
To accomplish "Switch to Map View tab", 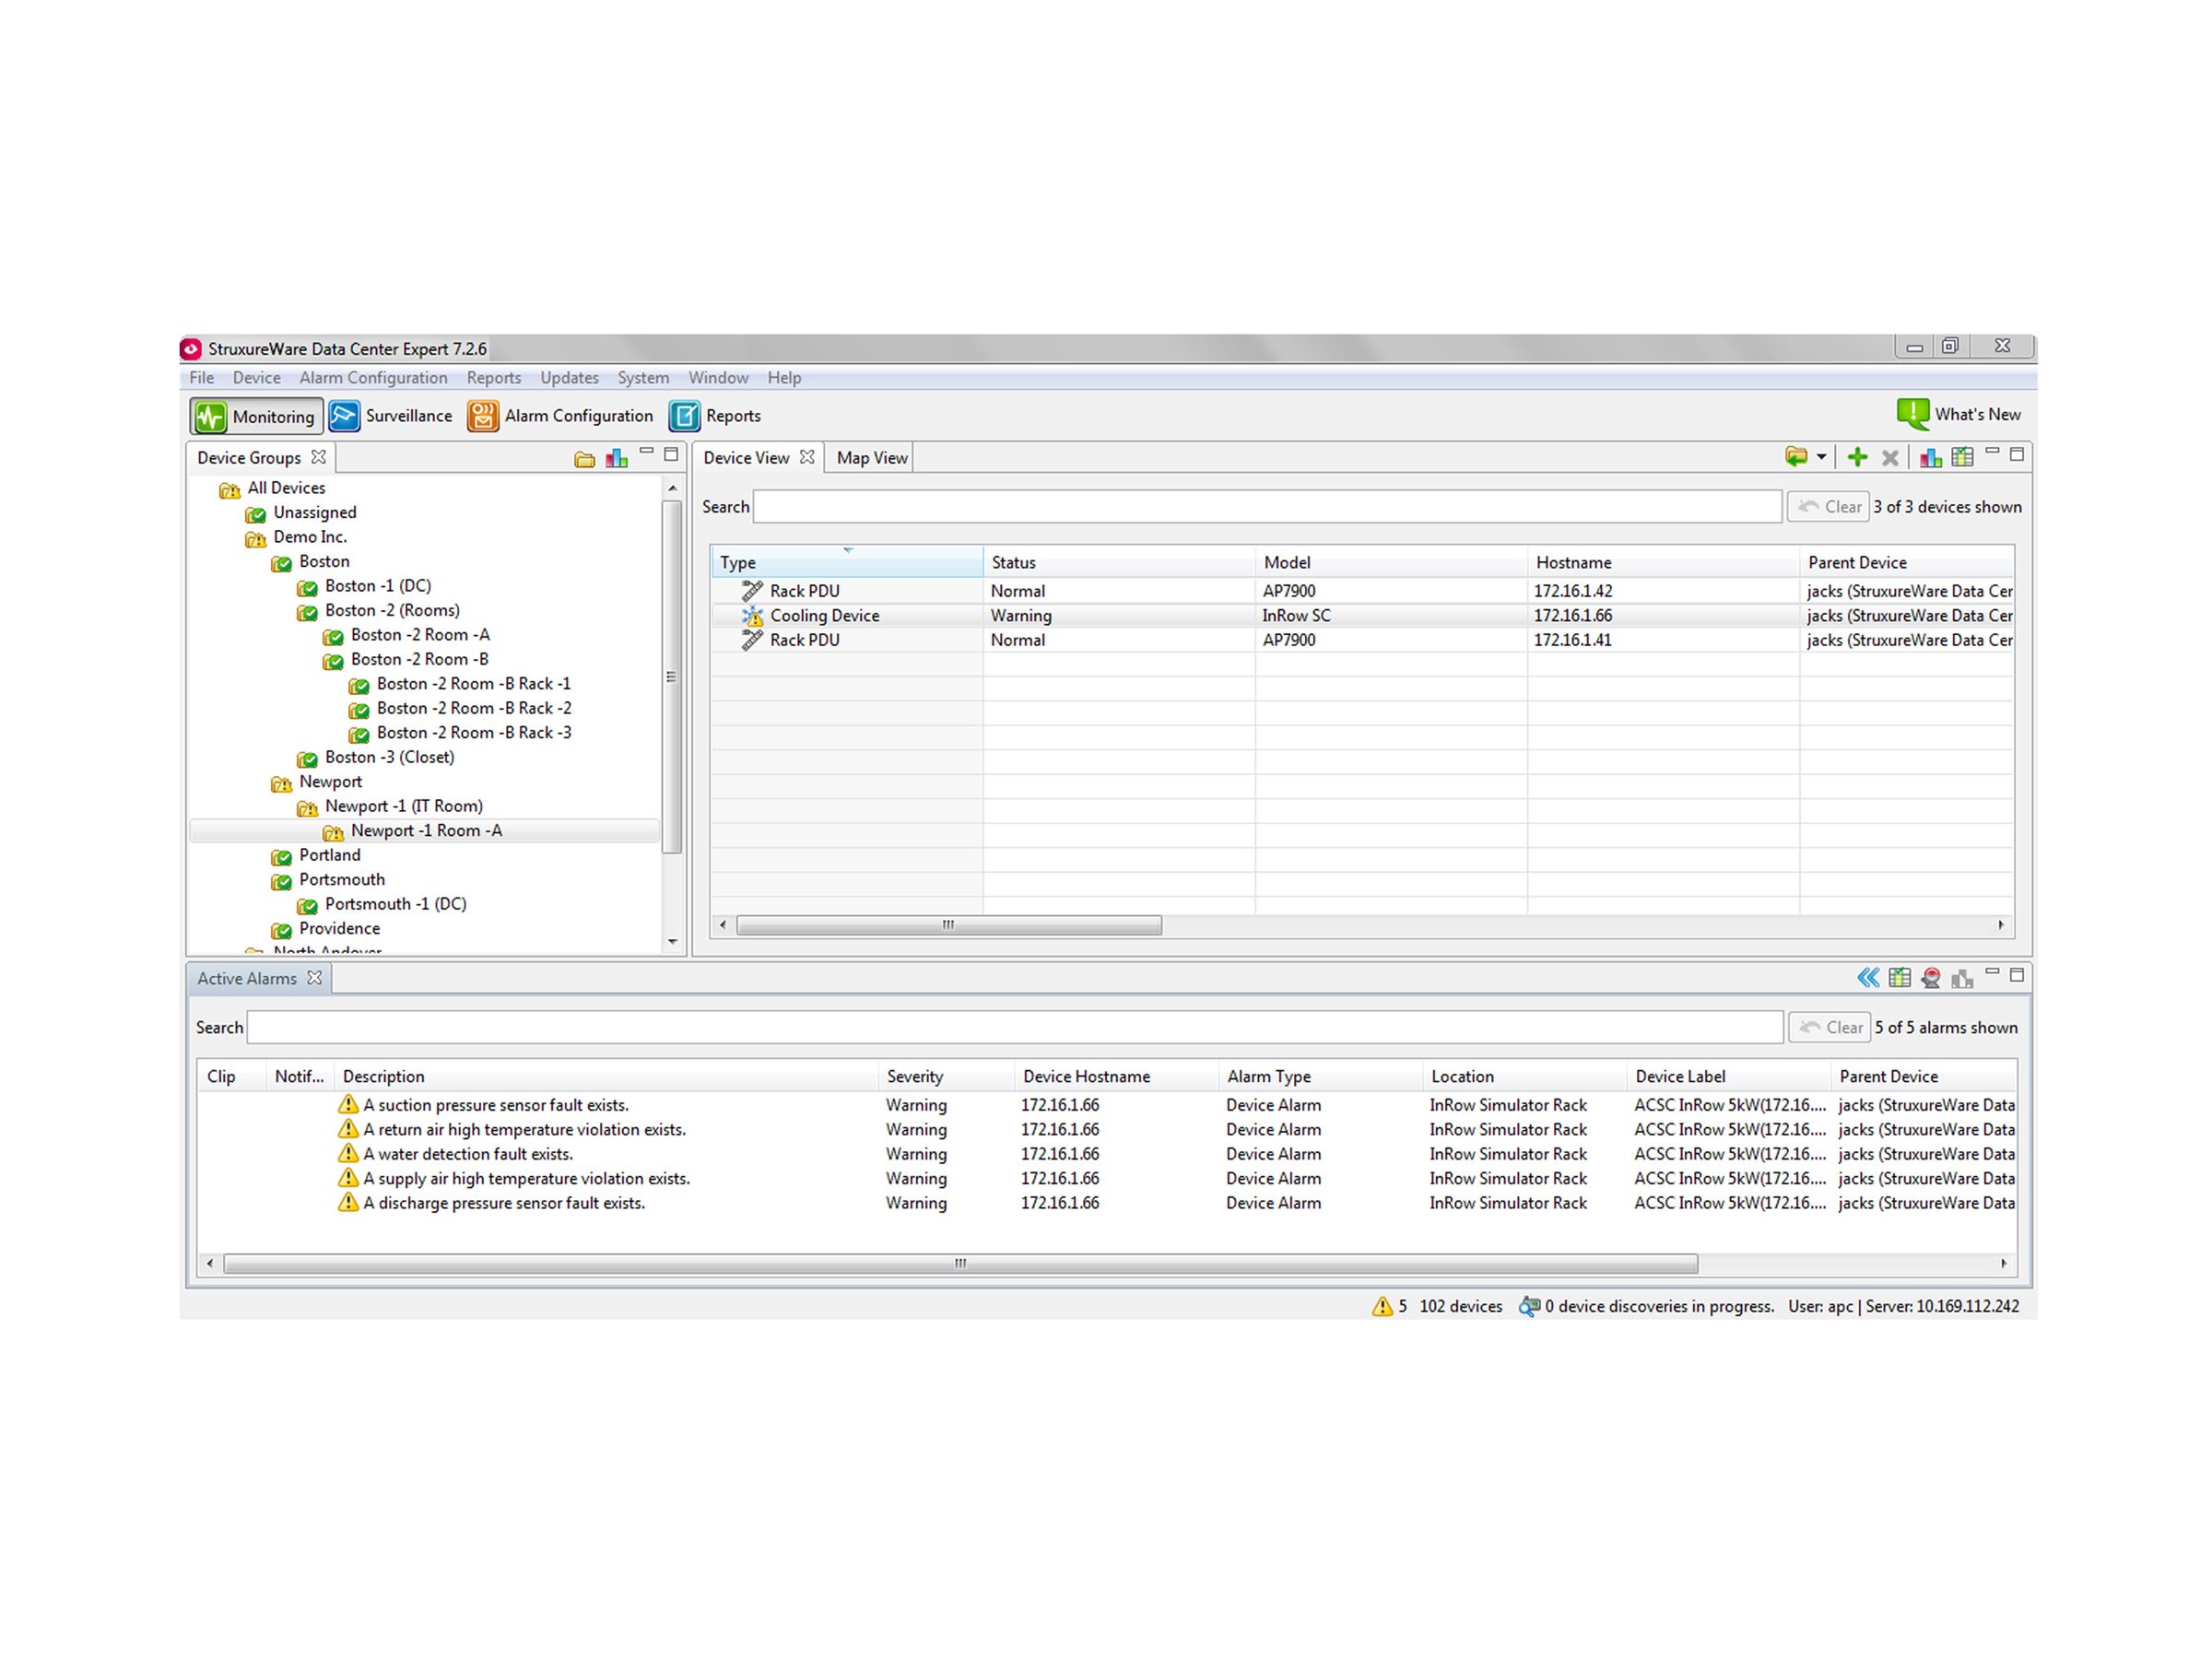I will [871, 458].
